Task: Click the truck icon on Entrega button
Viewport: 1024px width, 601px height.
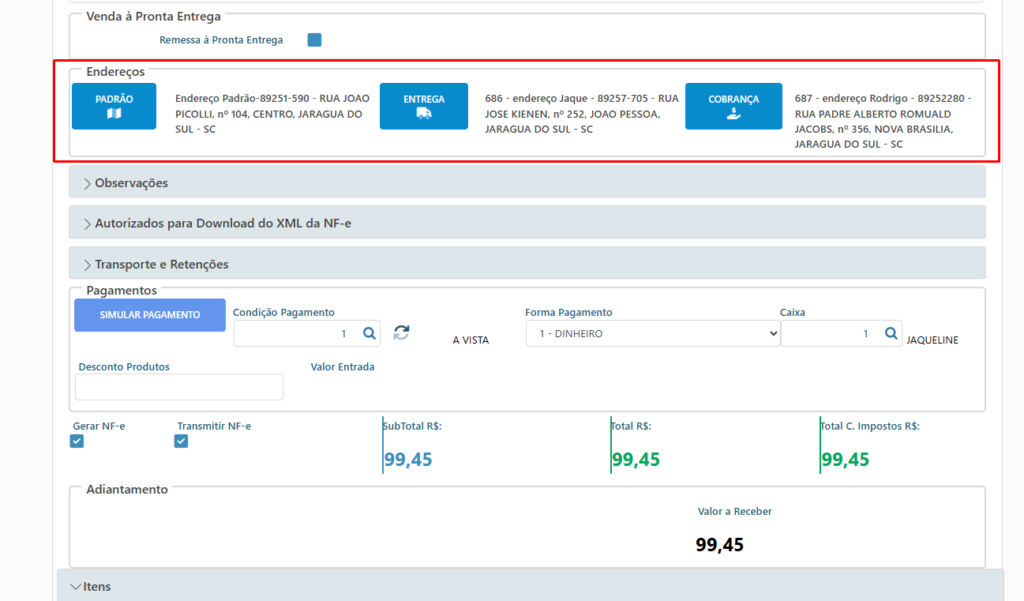Action: click(x=423, y=114)
